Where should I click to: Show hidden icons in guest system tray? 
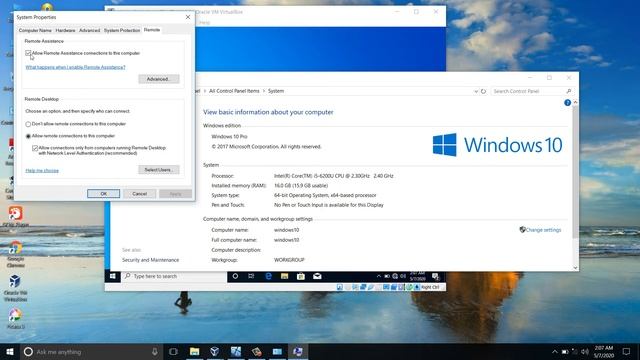tap(378, 276)
